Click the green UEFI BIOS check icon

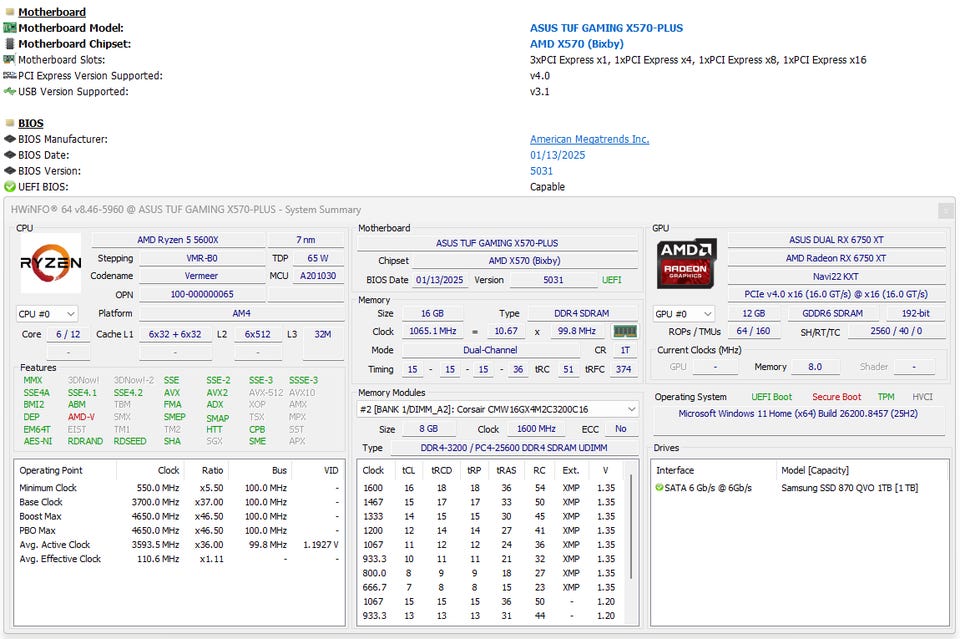tap(10, 187)
